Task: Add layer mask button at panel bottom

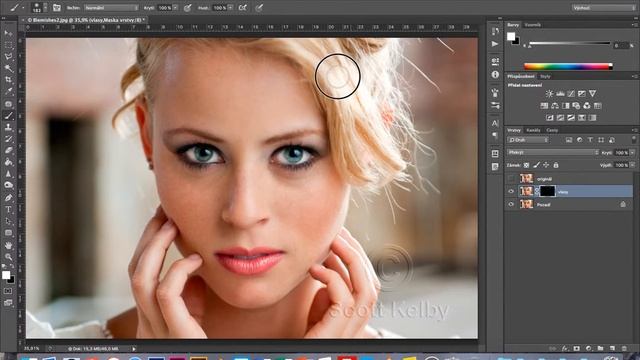Action: coord(576,349)
